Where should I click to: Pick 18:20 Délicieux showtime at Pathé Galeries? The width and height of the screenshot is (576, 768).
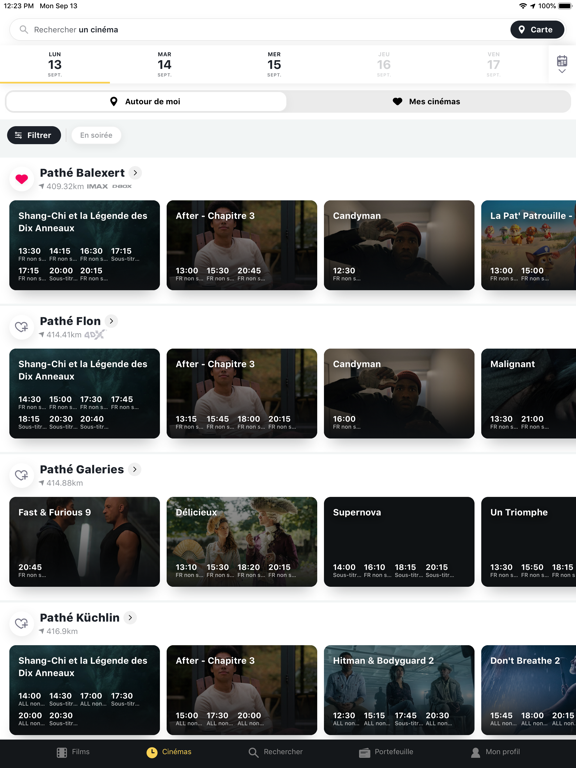(x=249, y=570)
